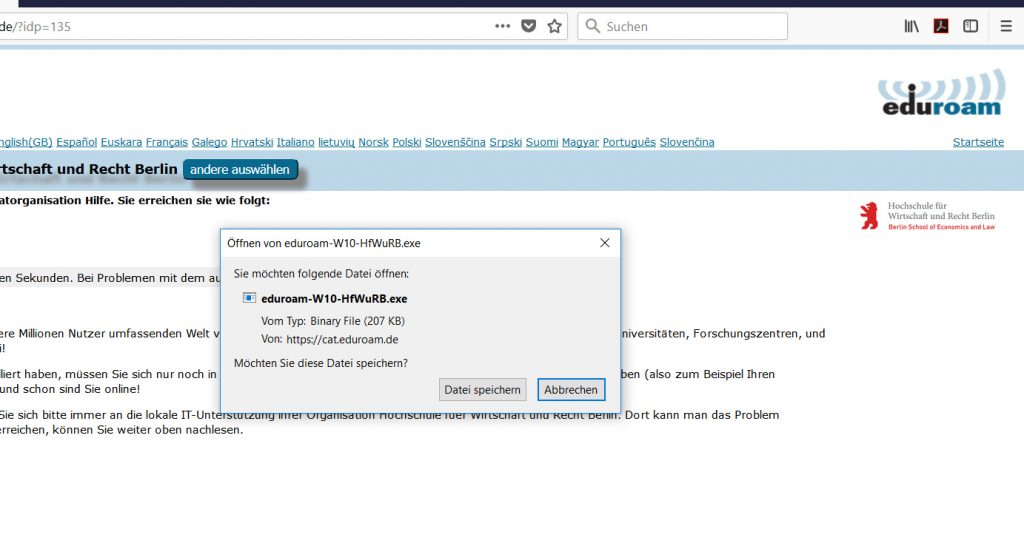Click the file name eduroam-W10-HfWuRB.exe in dialog
Viewport: 1024px width, 535px height.
click(x=334, y=299)
